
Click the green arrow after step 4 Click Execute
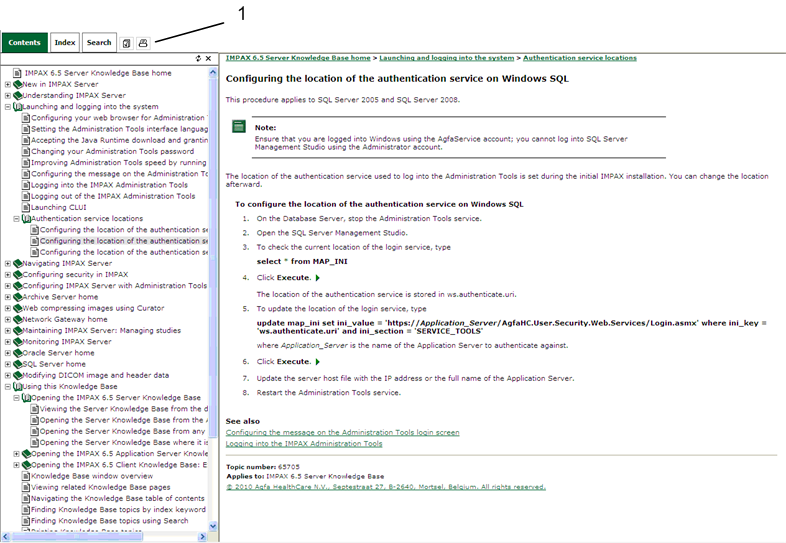(x=317, y=278)
